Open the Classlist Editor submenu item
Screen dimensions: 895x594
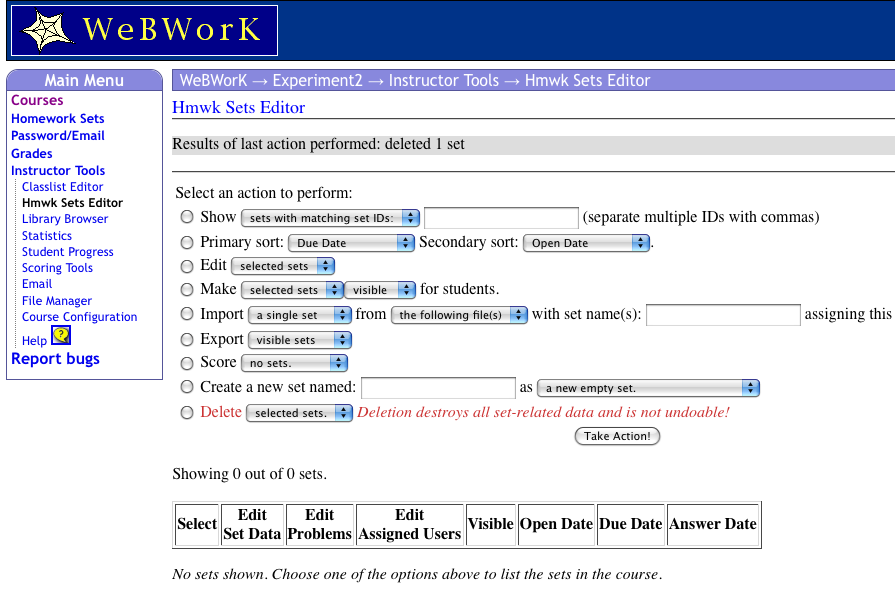pyautogui.click(x=63, y=187)
